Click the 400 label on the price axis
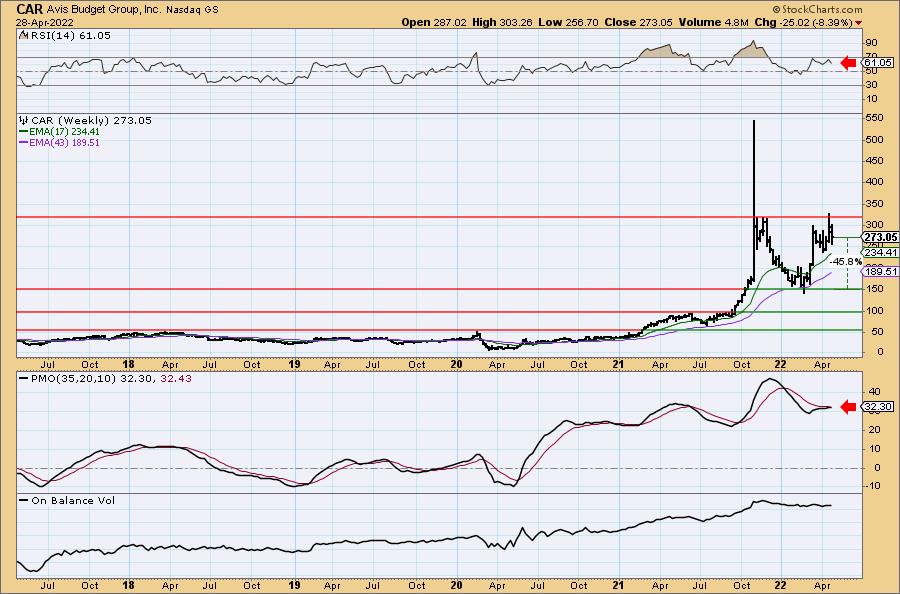900x594 pixels. (874, 181)
